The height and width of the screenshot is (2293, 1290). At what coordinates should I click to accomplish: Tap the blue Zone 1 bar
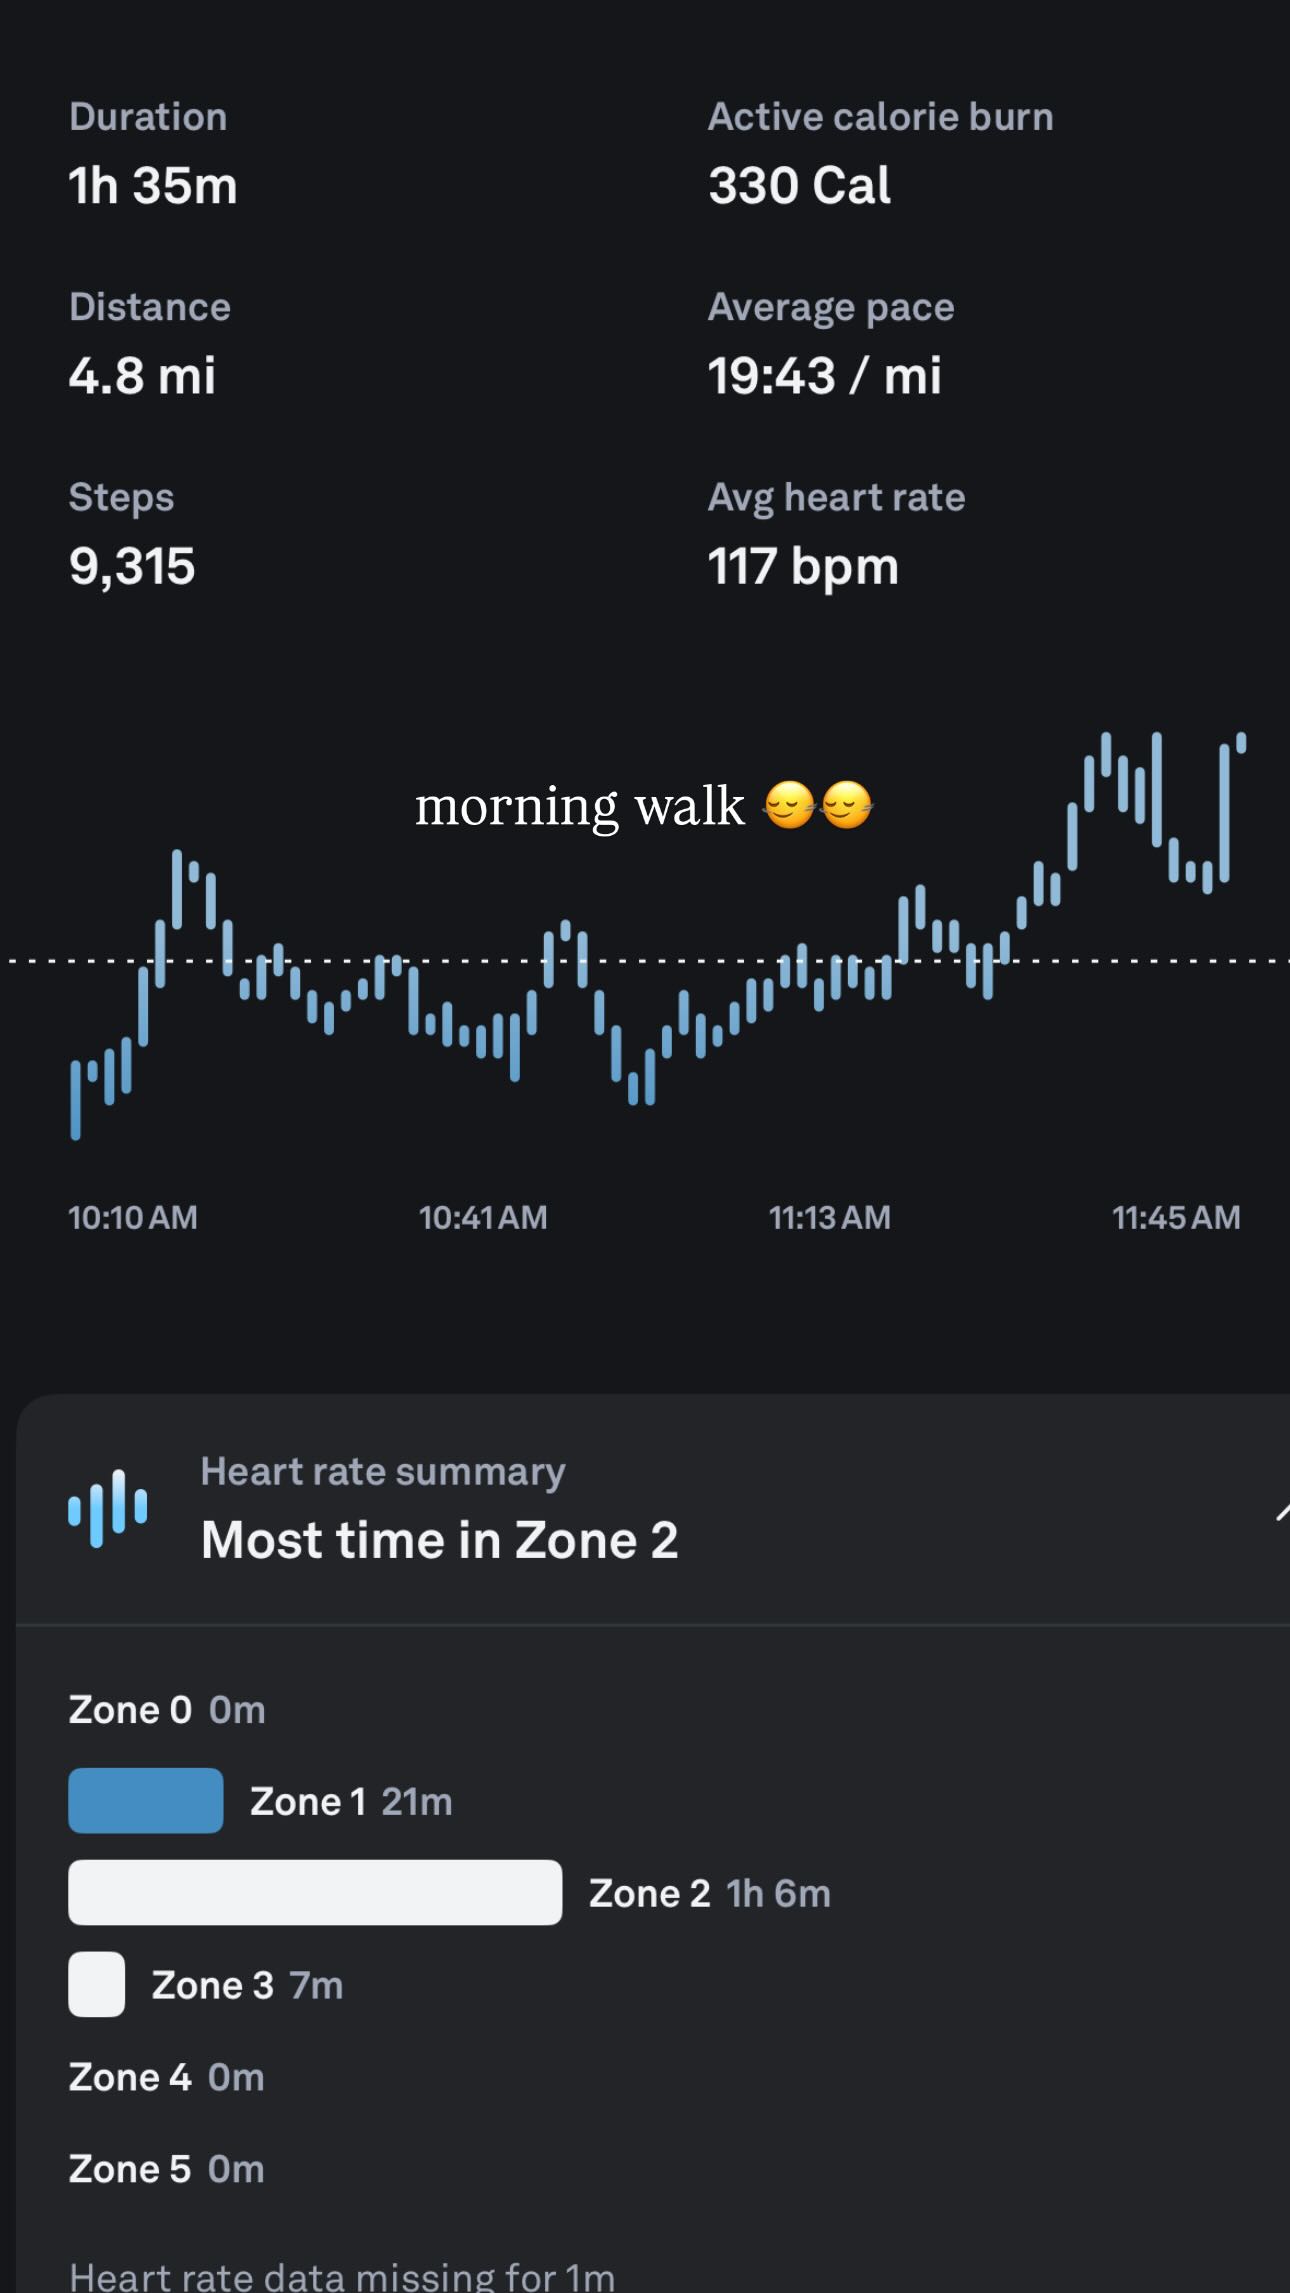pyautogui.click(x=146, y=1800)
